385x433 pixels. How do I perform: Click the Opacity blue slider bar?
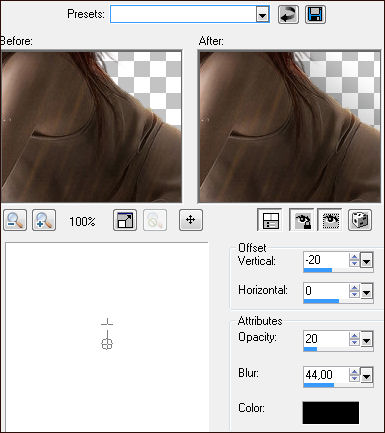pyautogui.click(x=310, y=349)
